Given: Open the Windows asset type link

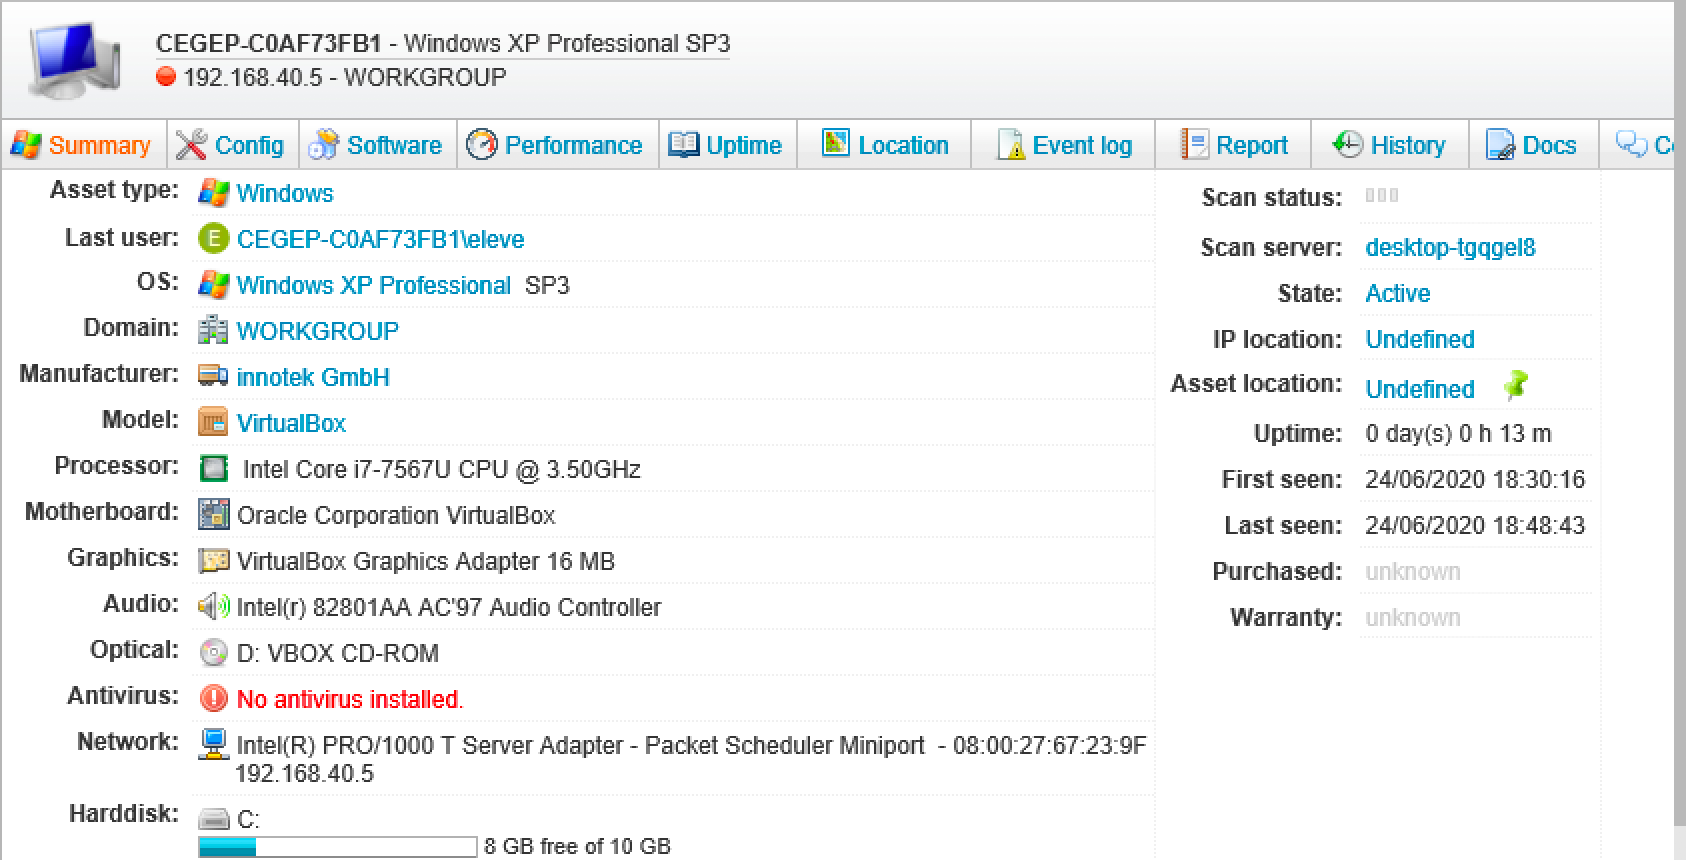Looking at the screenshot, I should 285,193.
